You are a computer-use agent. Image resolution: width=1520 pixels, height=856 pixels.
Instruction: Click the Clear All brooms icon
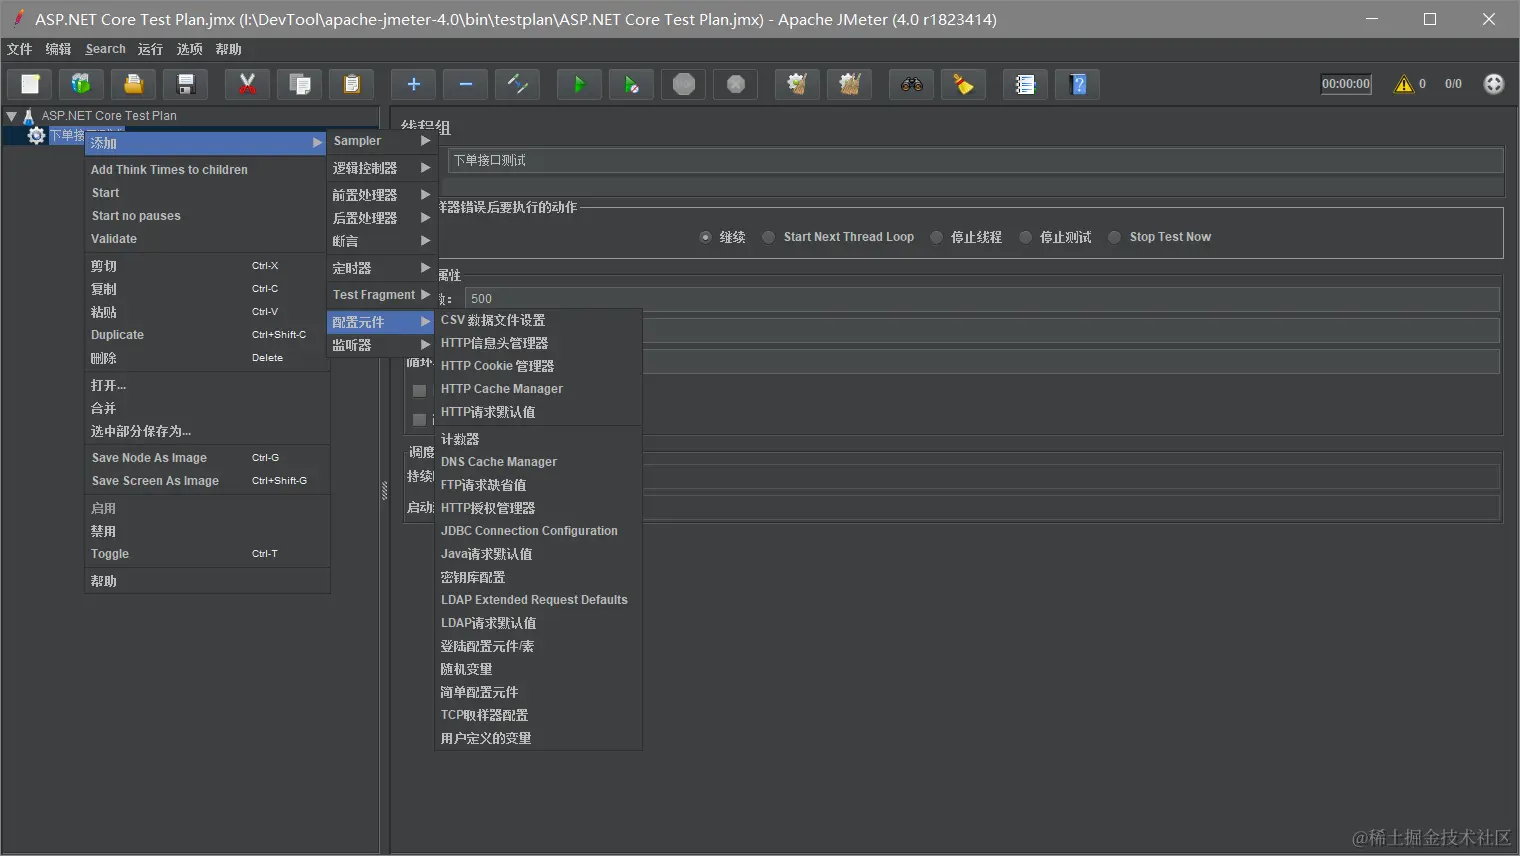tap(849, 84)
